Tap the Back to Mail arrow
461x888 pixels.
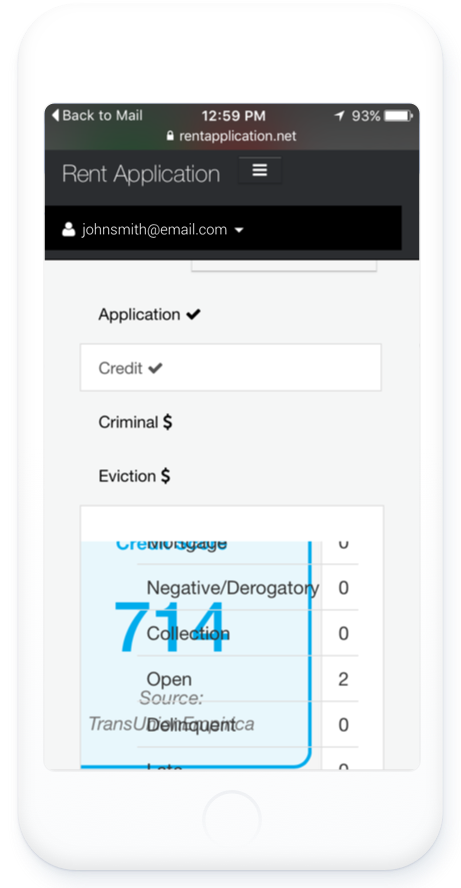tap(56, 116)
